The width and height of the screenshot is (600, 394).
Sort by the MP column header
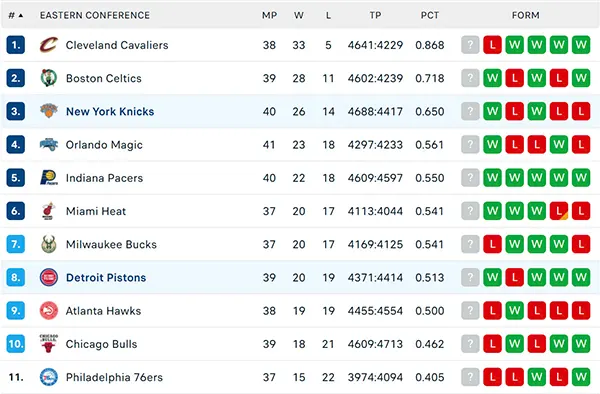pos(269,15)
